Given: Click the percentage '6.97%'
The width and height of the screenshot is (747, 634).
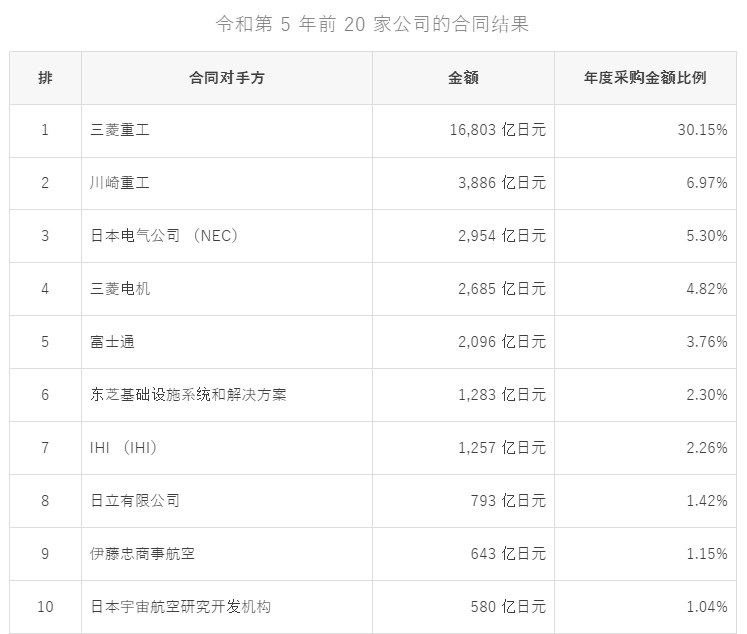Looking at the screenshot, I should click(707, 183).
